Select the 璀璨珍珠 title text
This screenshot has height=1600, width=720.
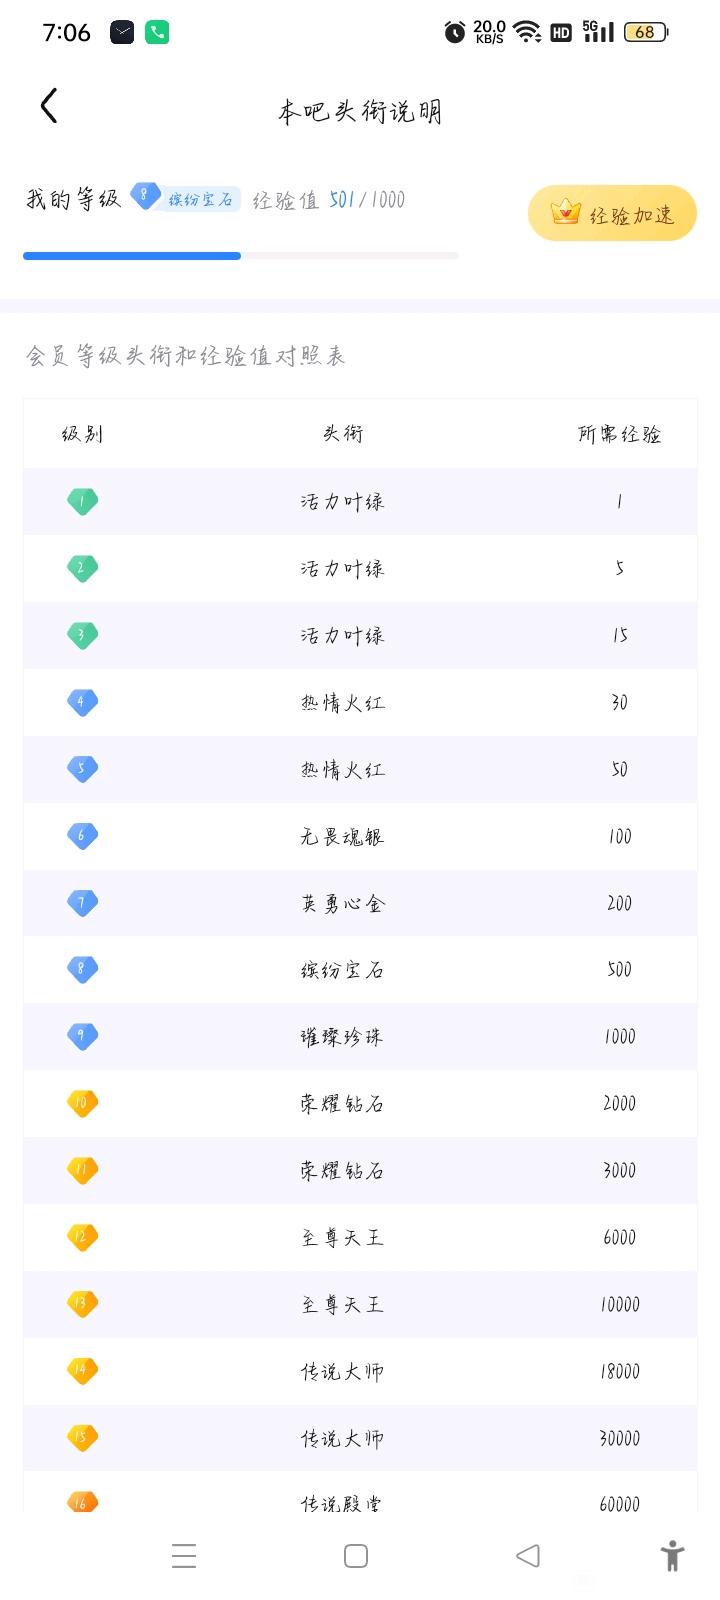coord(342,1037)
